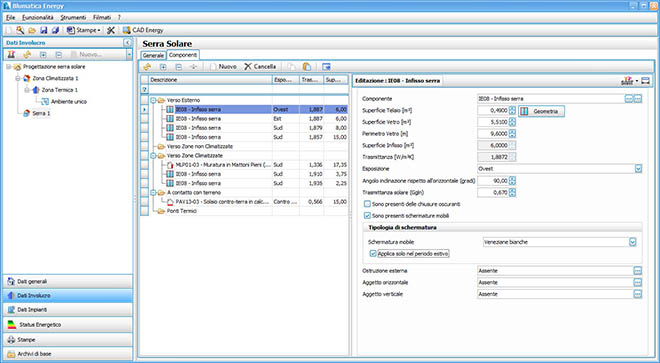Select Ambiente unico tree item

[x=69, y=101]
